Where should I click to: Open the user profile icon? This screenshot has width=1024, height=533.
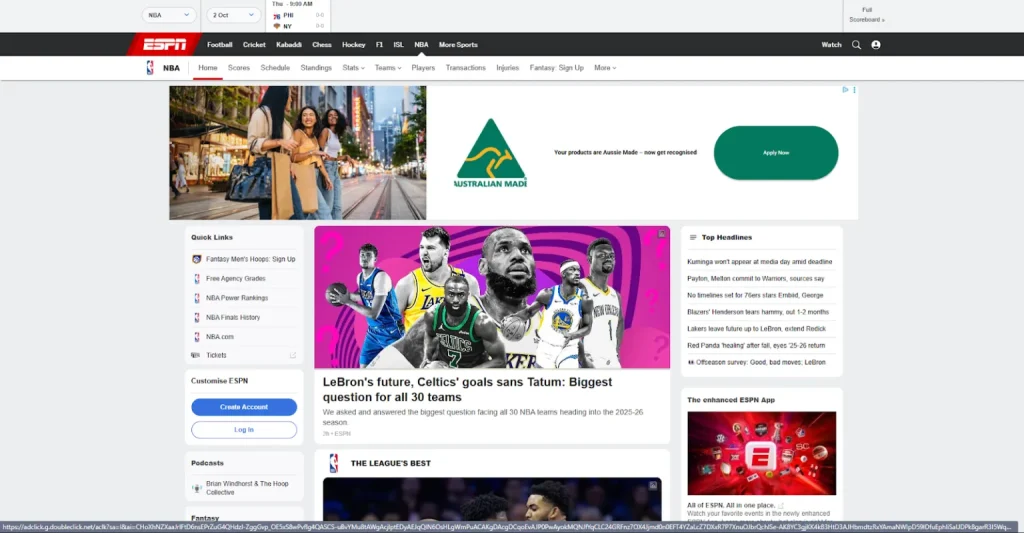[x=876, y=45]
